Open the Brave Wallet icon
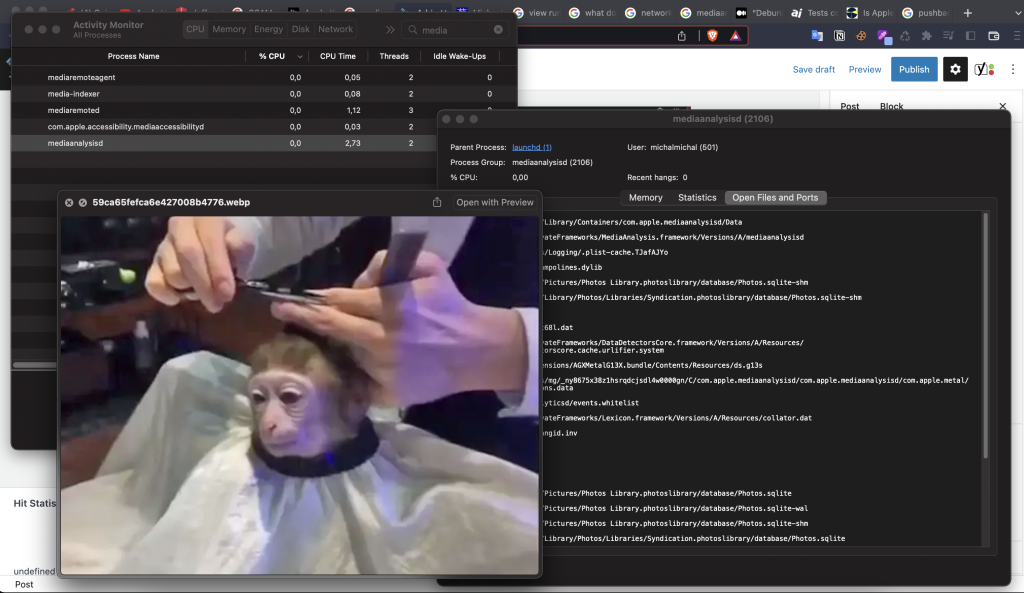1024x593 pixels. click(993, 36)
